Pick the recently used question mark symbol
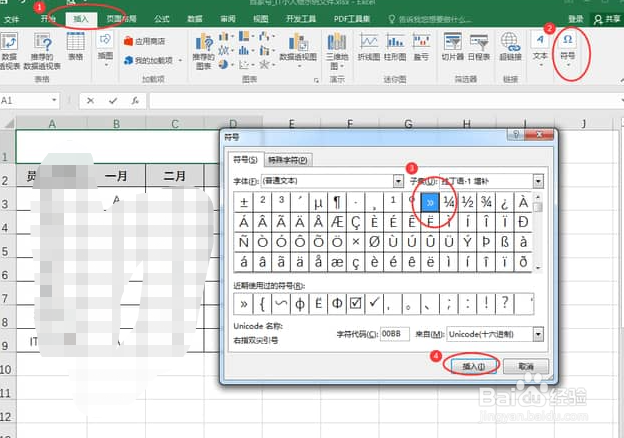The image size is (624, 438). click(505, 304)
